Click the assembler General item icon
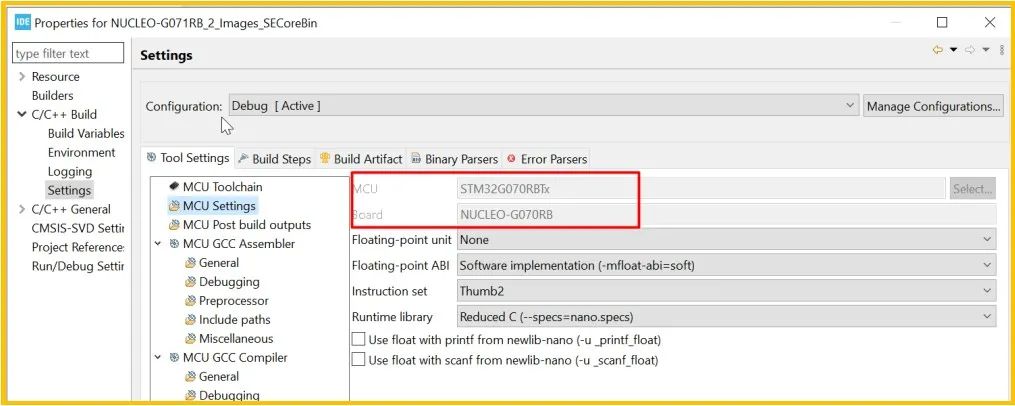The image size is (1015, 406). pyautogui.click(x=190, y=263)
